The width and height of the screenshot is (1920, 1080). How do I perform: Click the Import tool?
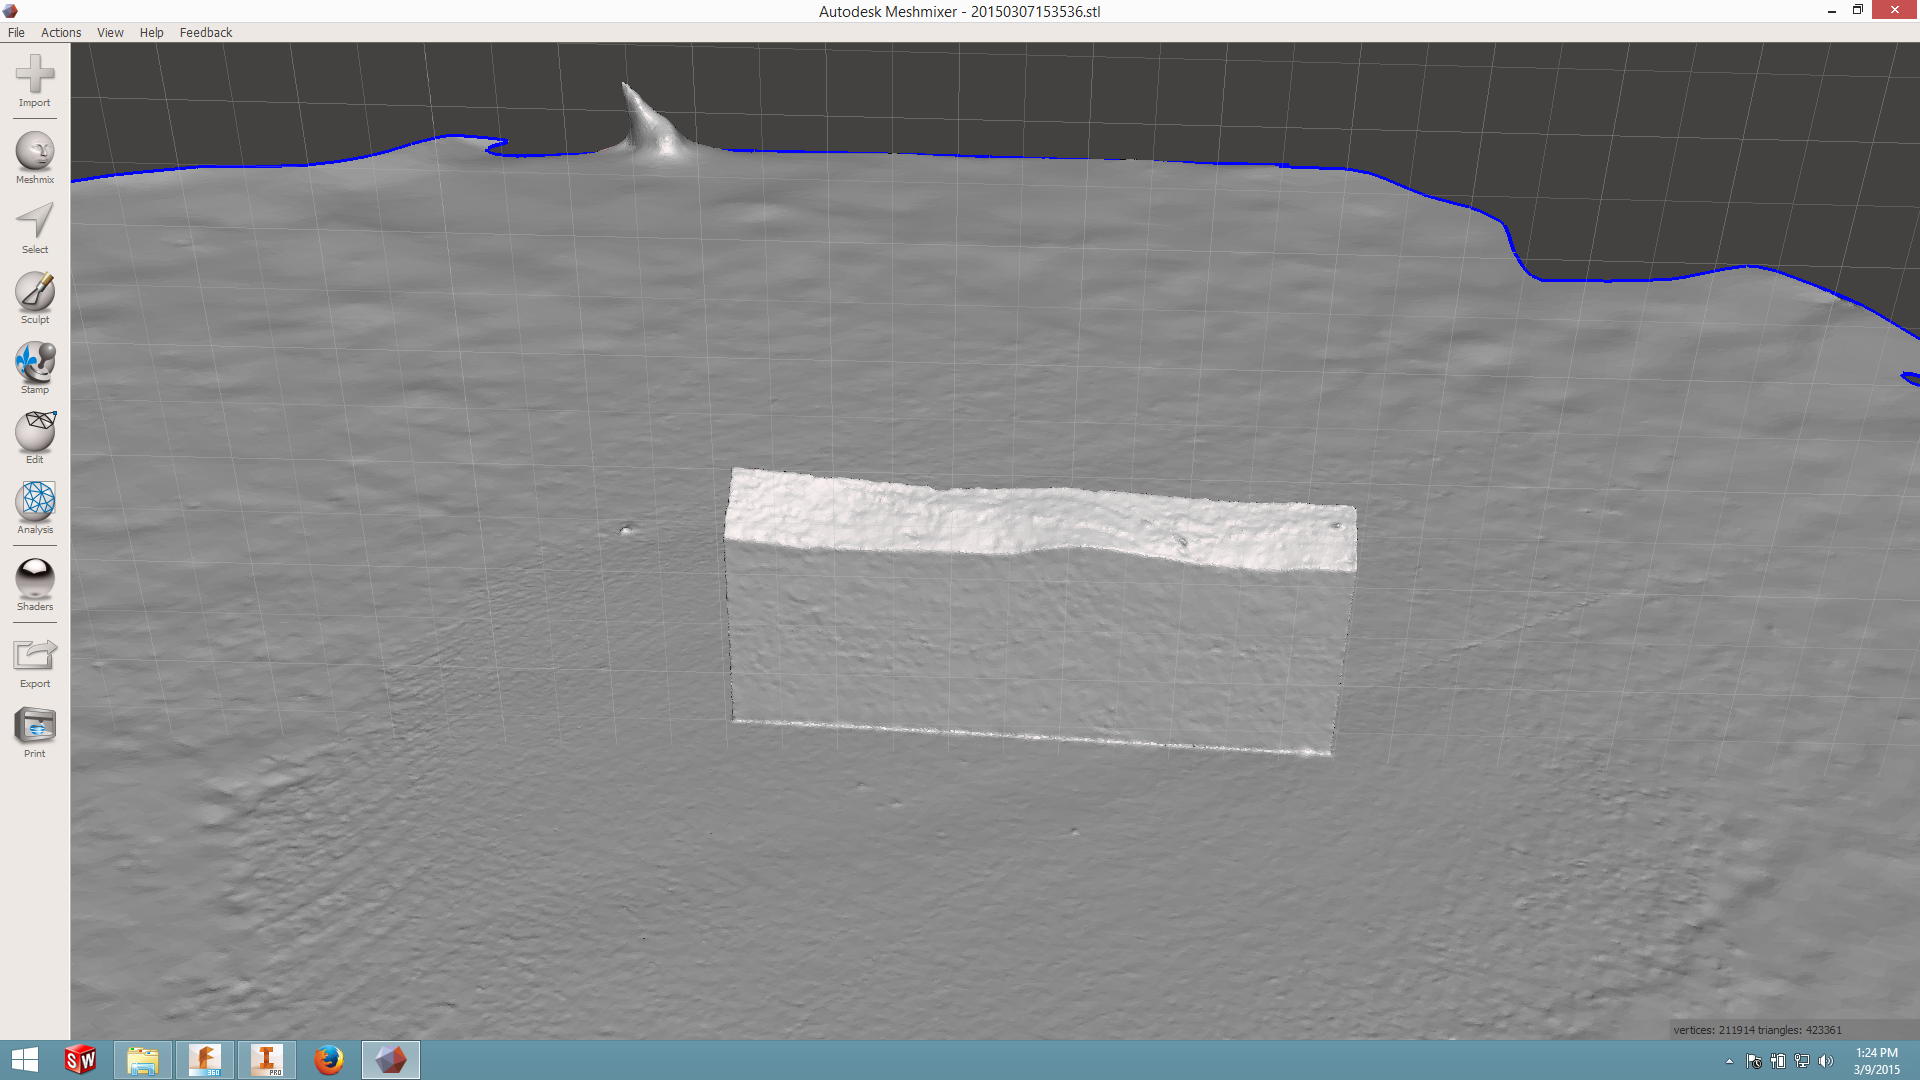pos(35,80)
